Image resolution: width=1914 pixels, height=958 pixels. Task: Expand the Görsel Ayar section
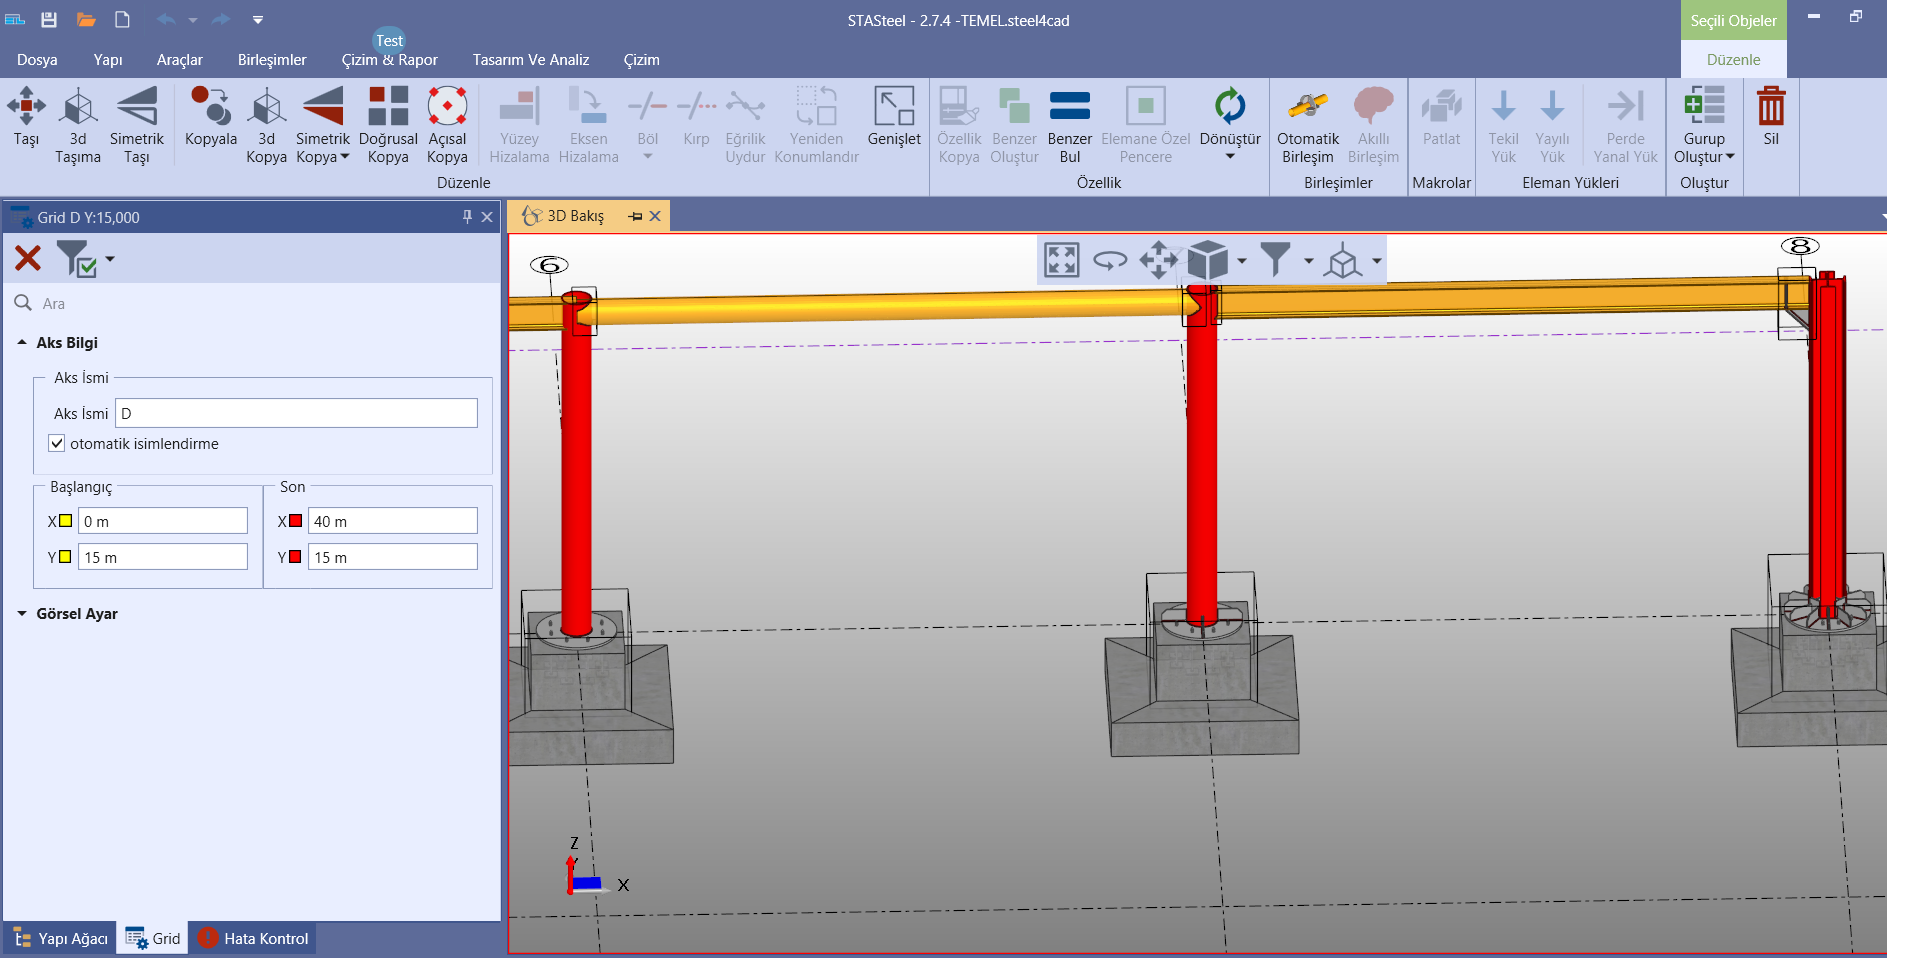tap(22, 614)
